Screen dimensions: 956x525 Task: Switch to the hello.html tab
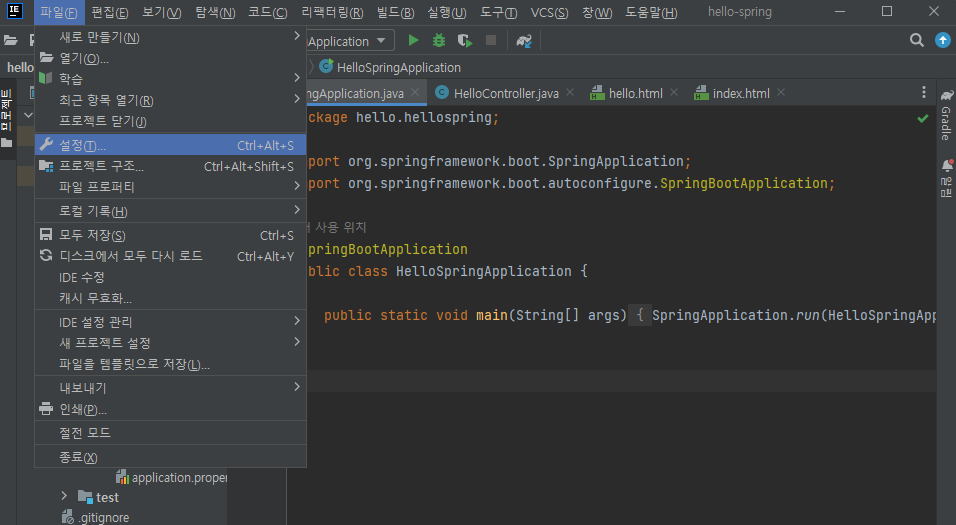635,93
